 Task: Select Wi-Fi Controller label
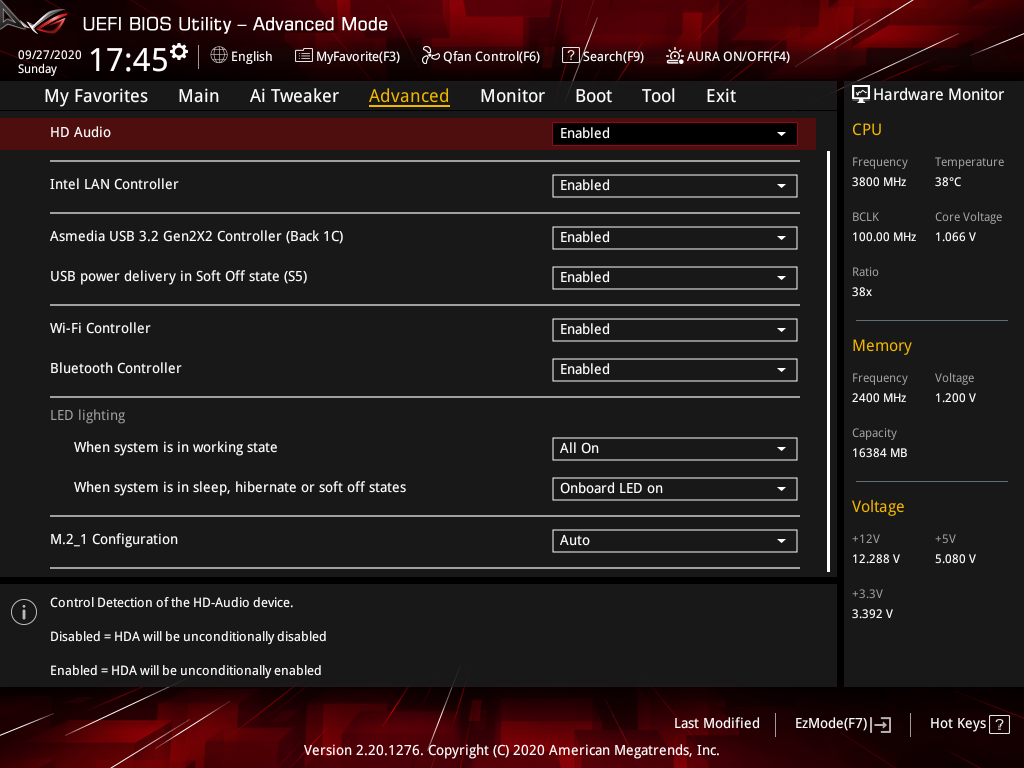tap(100, 328)
